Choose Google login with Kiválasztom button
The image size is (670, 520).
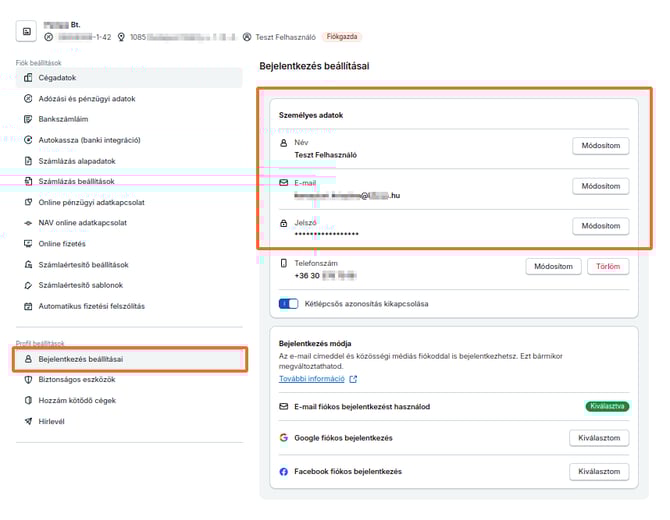click(599, 438)
